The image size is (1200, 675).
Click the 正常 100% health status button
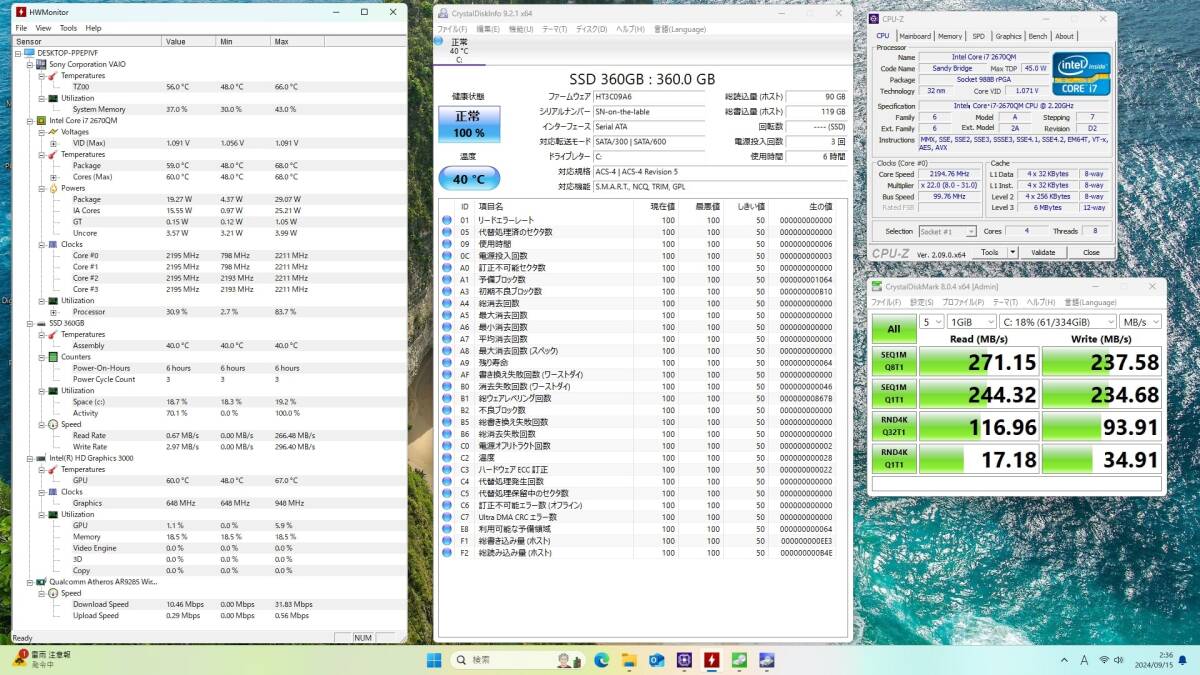pos(469,124)
